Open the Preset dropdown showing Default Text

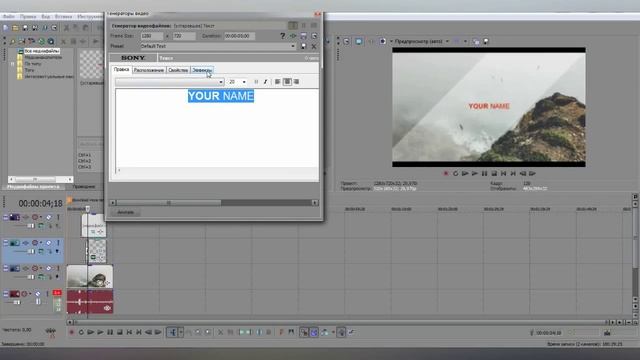tap(293, 46)
